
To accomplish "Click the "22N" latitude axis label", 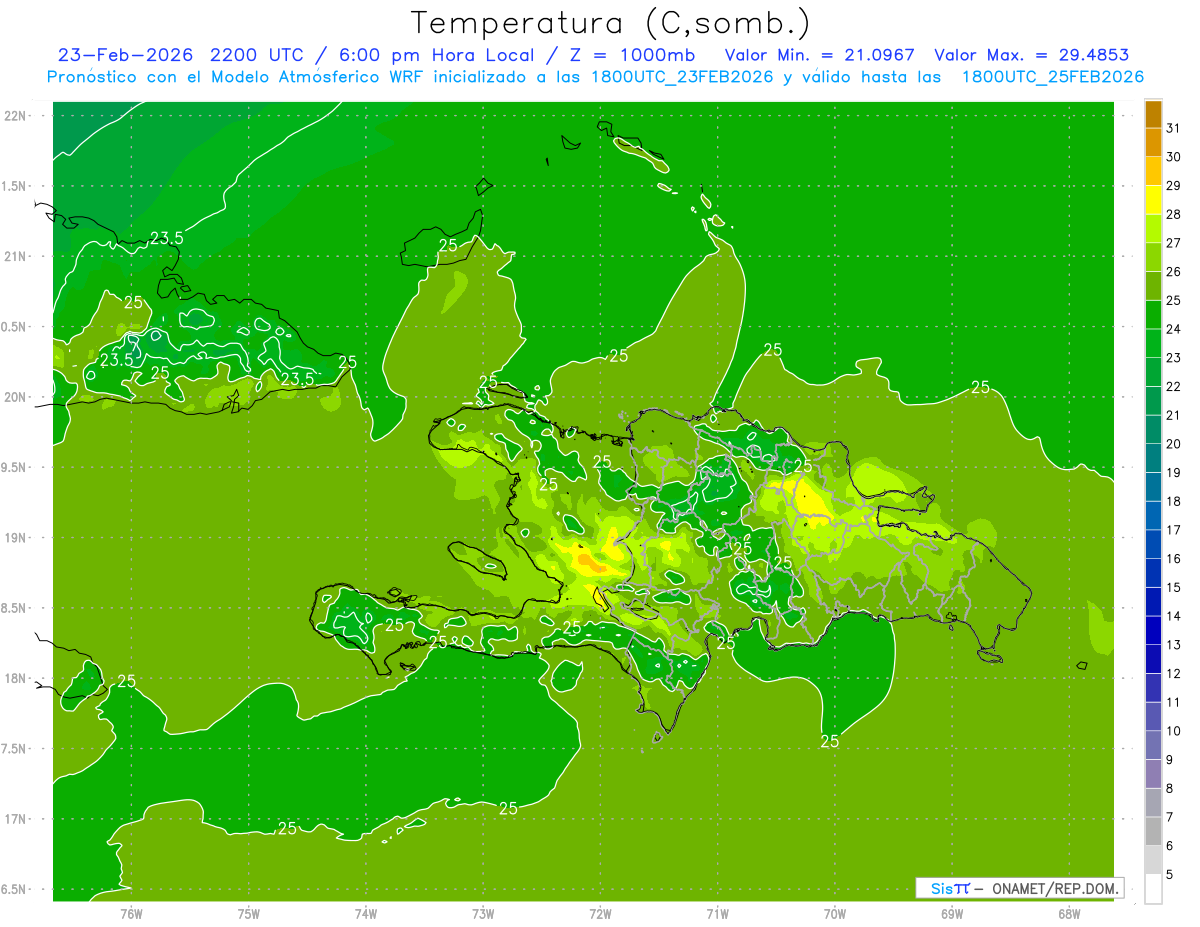I will coord(17,116).
